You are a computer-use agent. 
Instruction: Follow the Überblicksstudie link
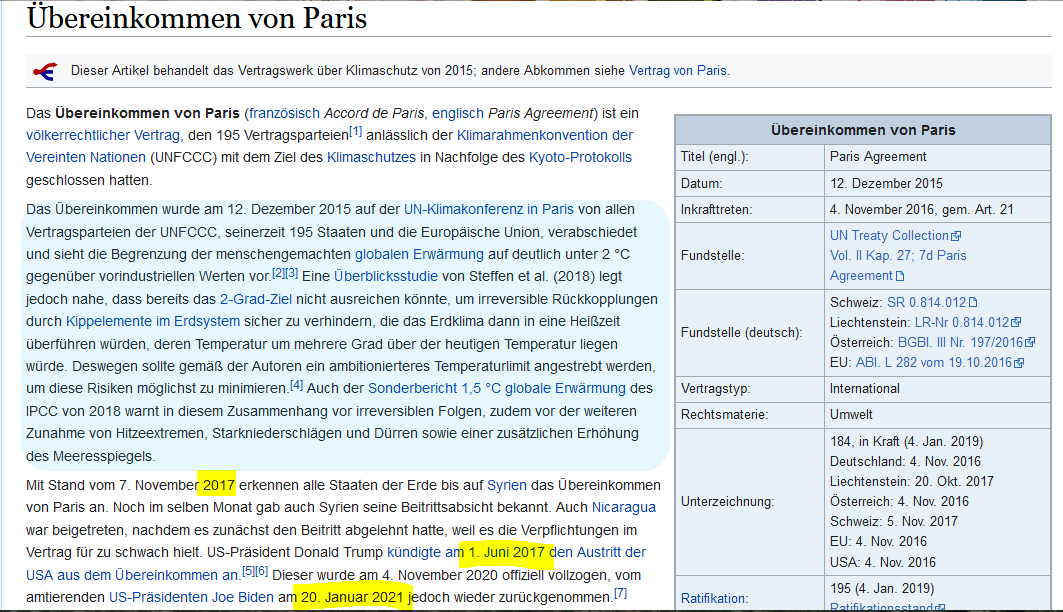coord(386,277)
